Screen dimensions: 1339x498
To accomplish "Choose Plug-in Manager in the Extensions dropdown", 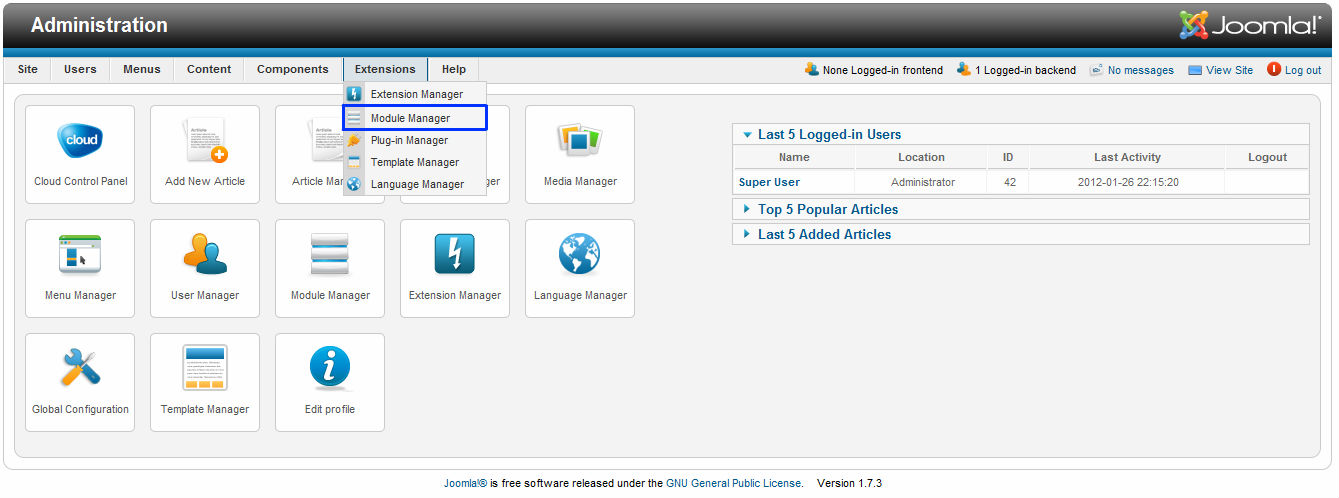I will pyautogui.click(x=415, y=140).
